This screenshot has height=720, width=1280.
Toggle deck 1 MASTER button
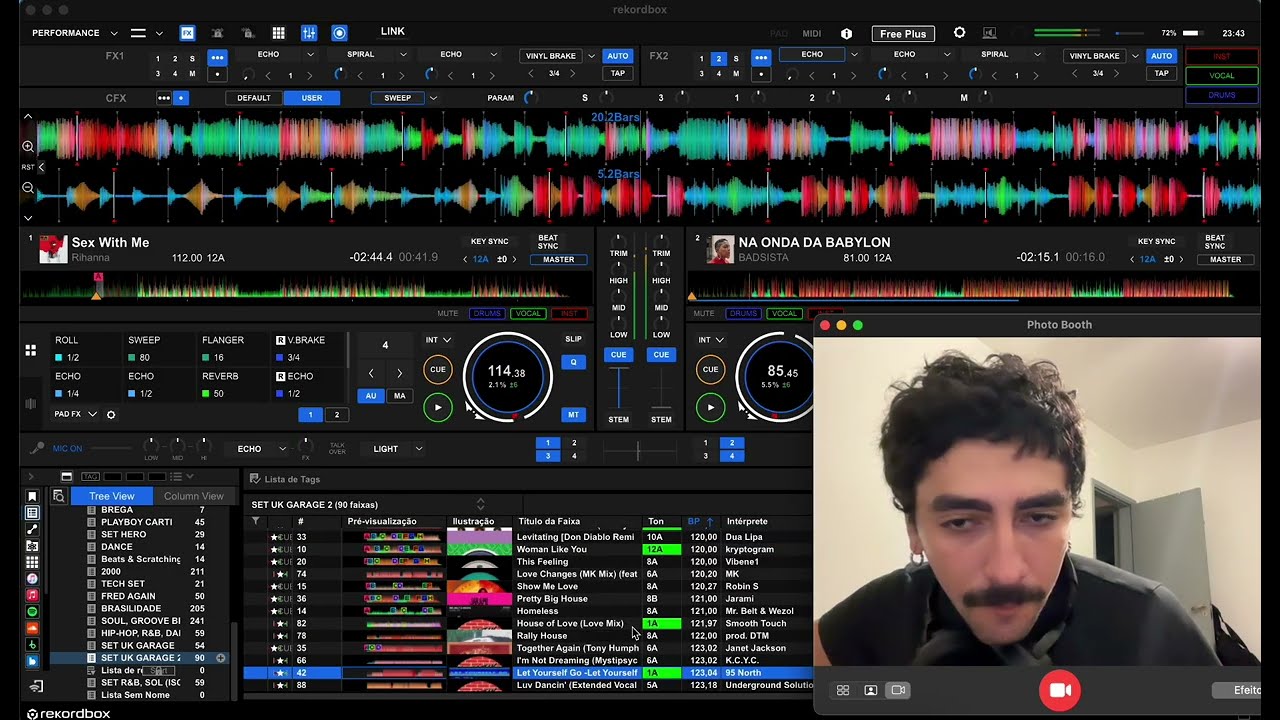point(558,260)
